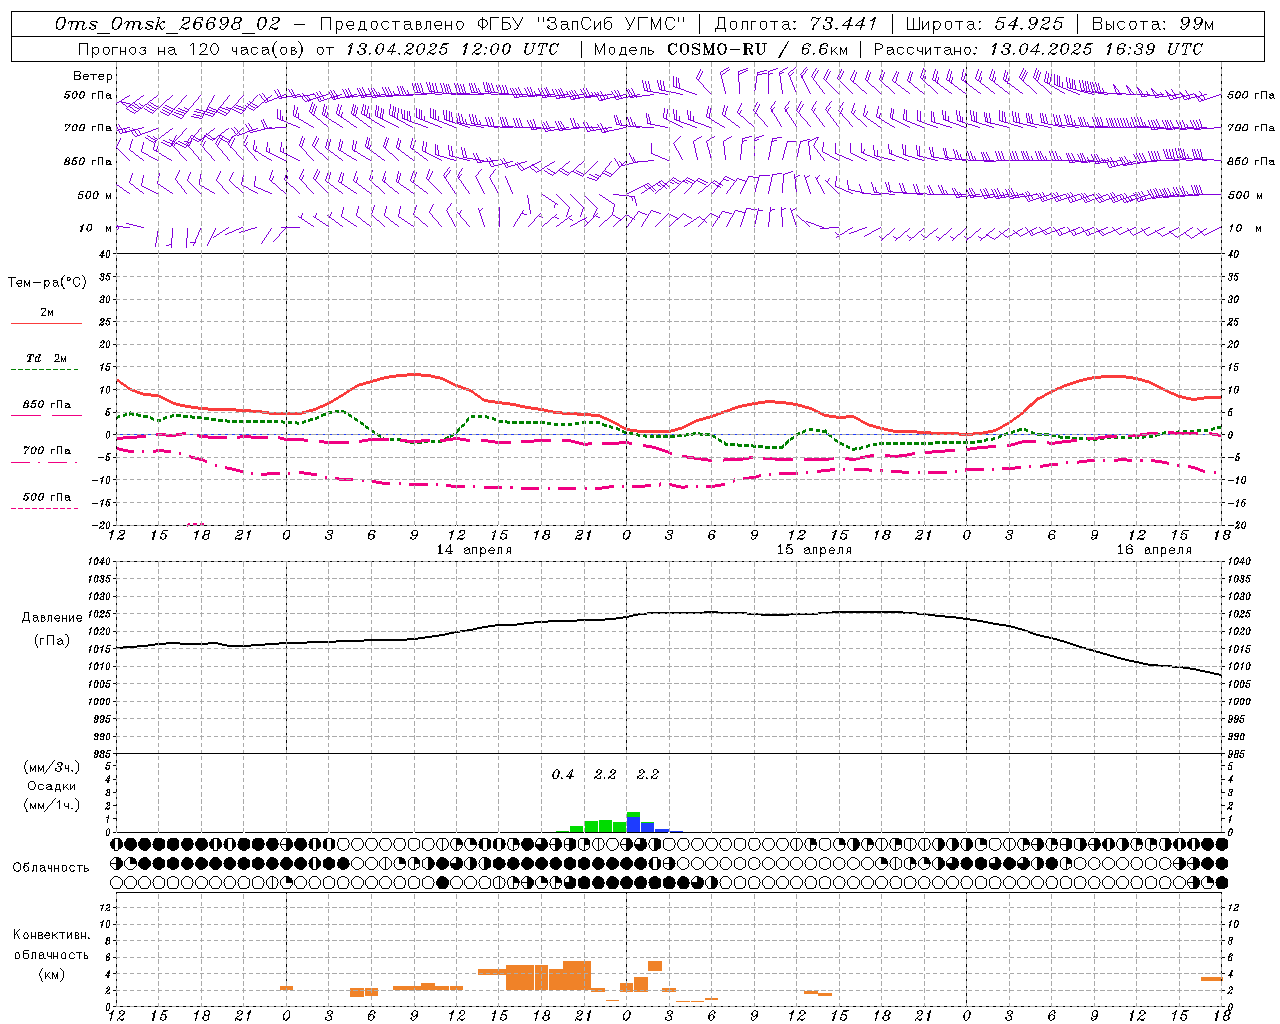Click the Td 2м dew point legend label
Viewport: 1280px width, 1024px height.
click(x=47, y=358)
